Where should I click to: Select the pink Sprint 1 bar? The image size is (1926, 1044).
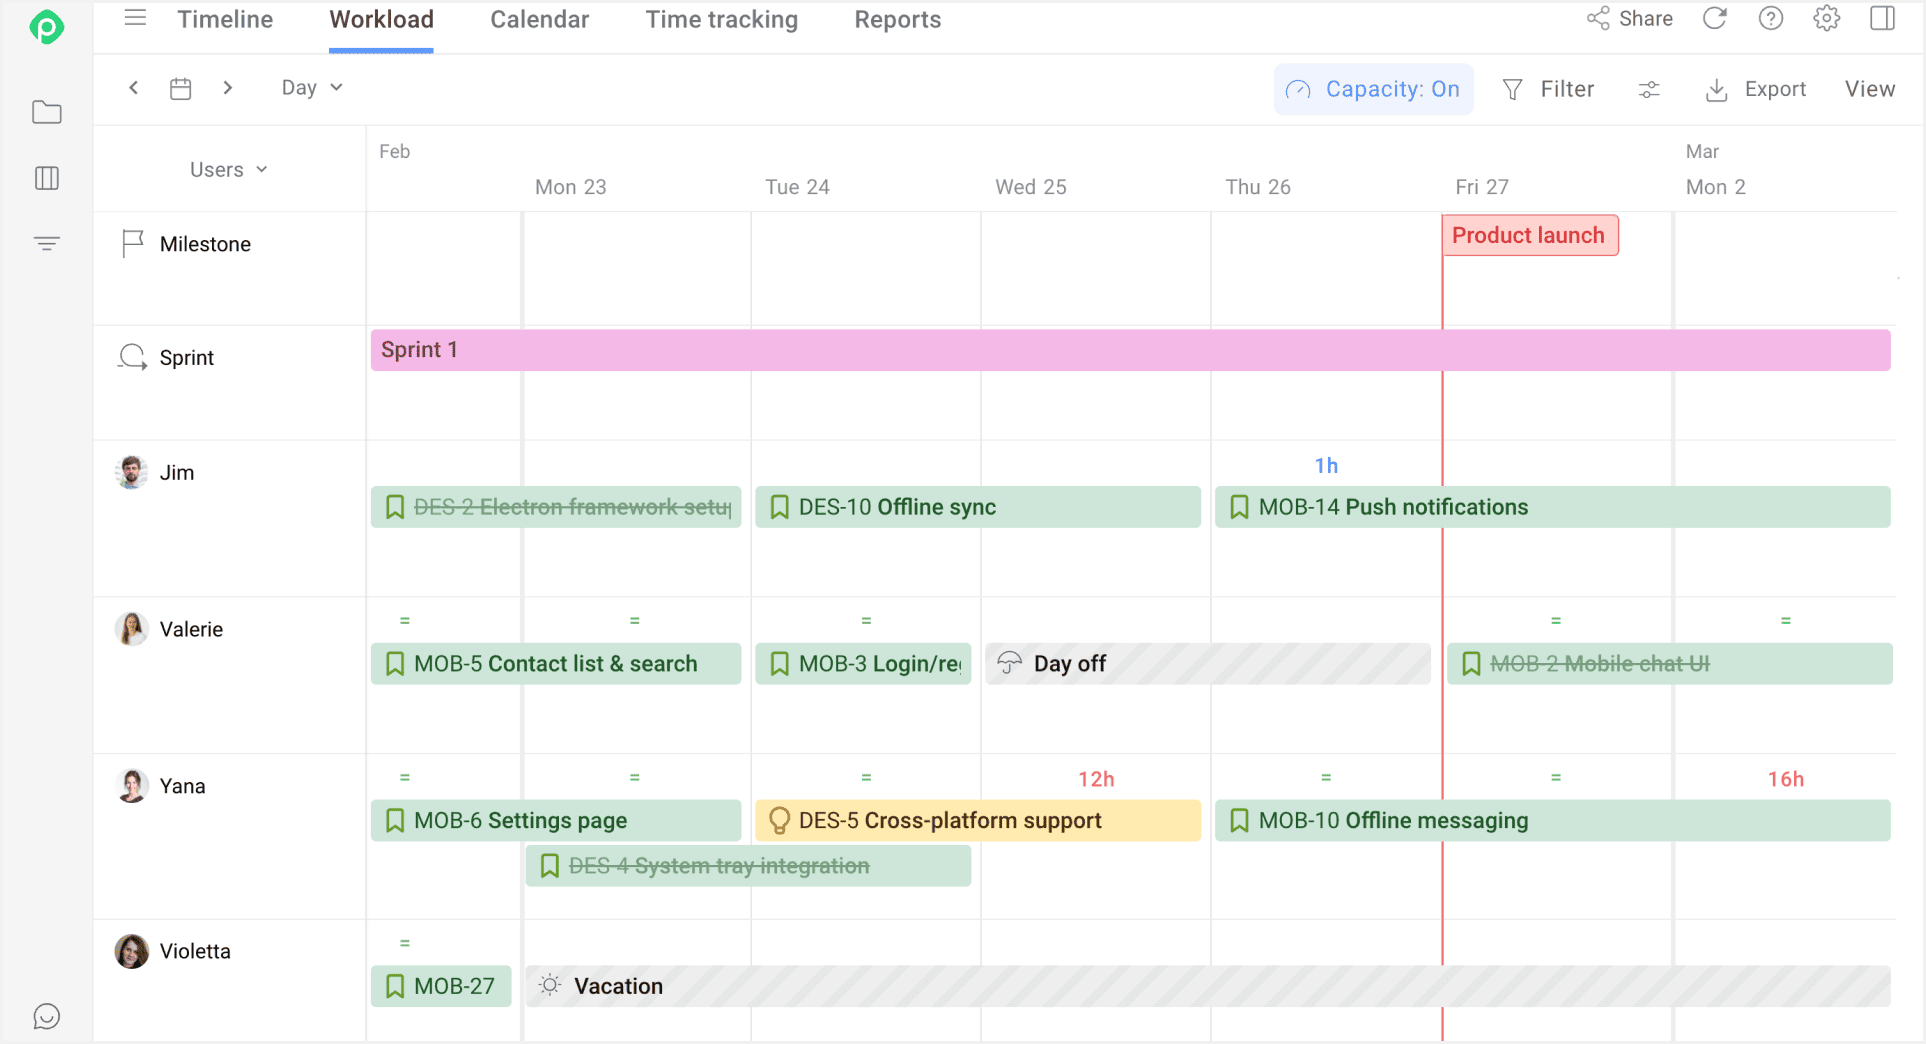point(1130,350)
